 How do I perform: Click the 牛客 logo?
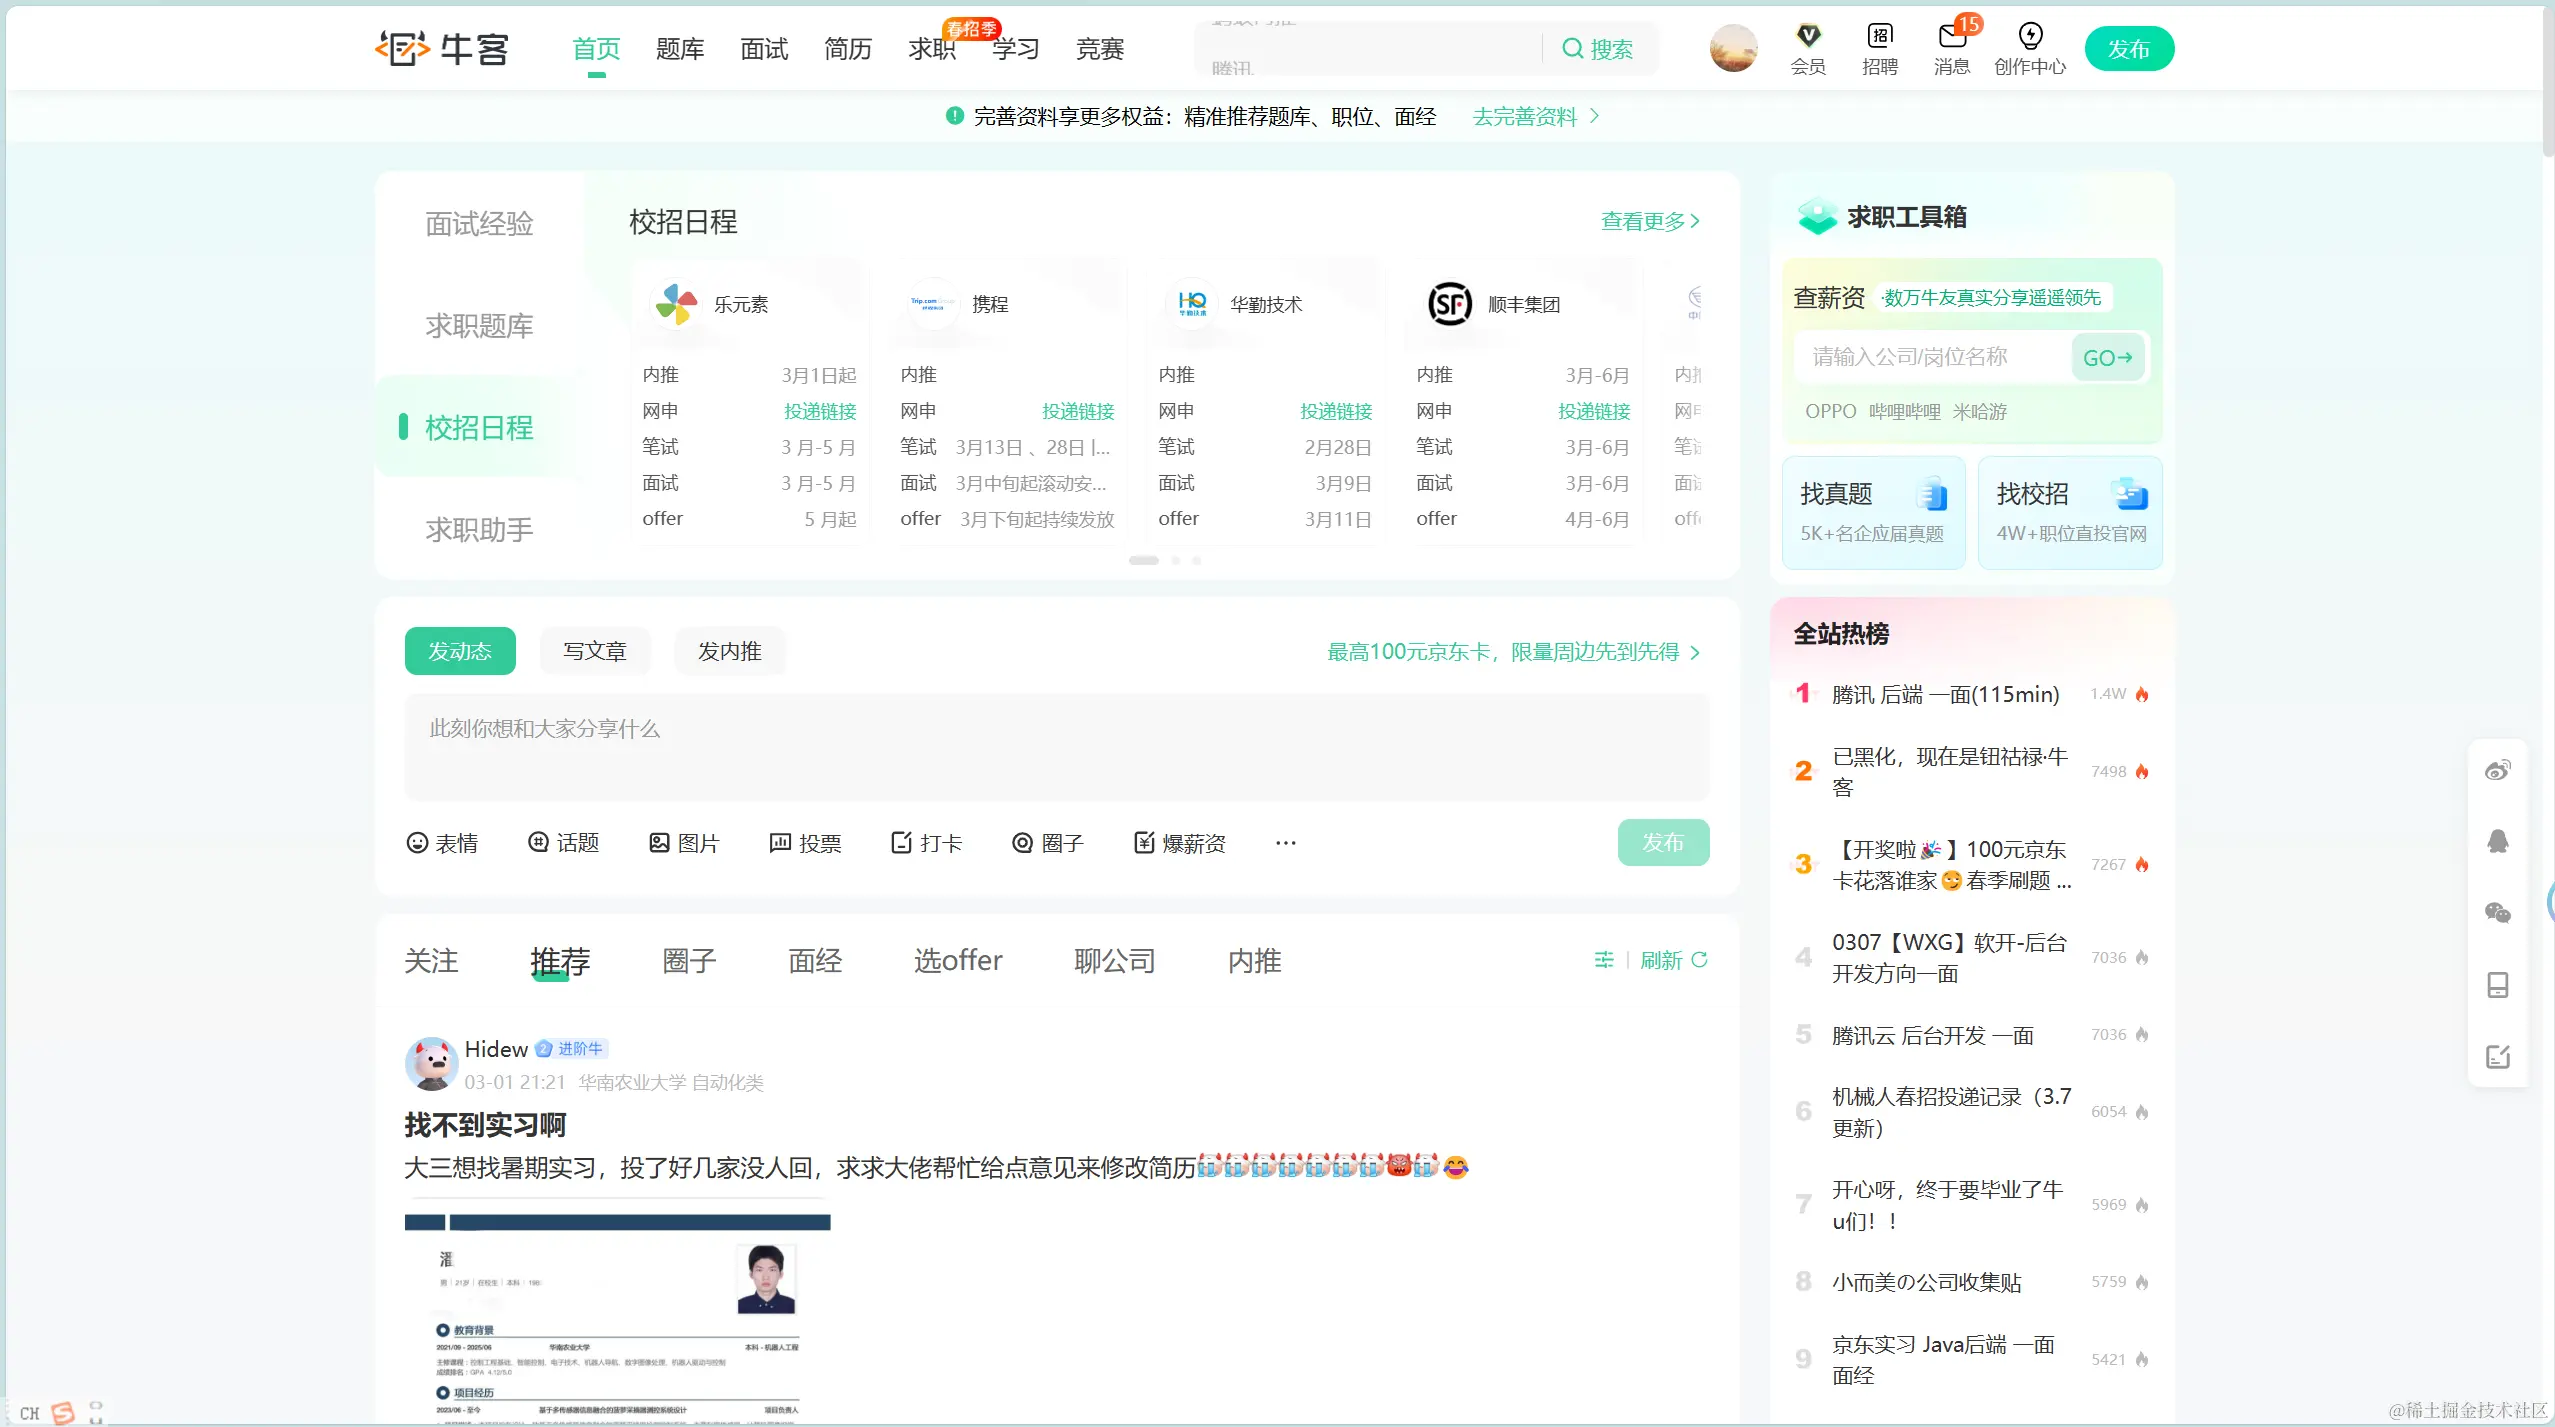pyautogui.click(x=442, y=48)
